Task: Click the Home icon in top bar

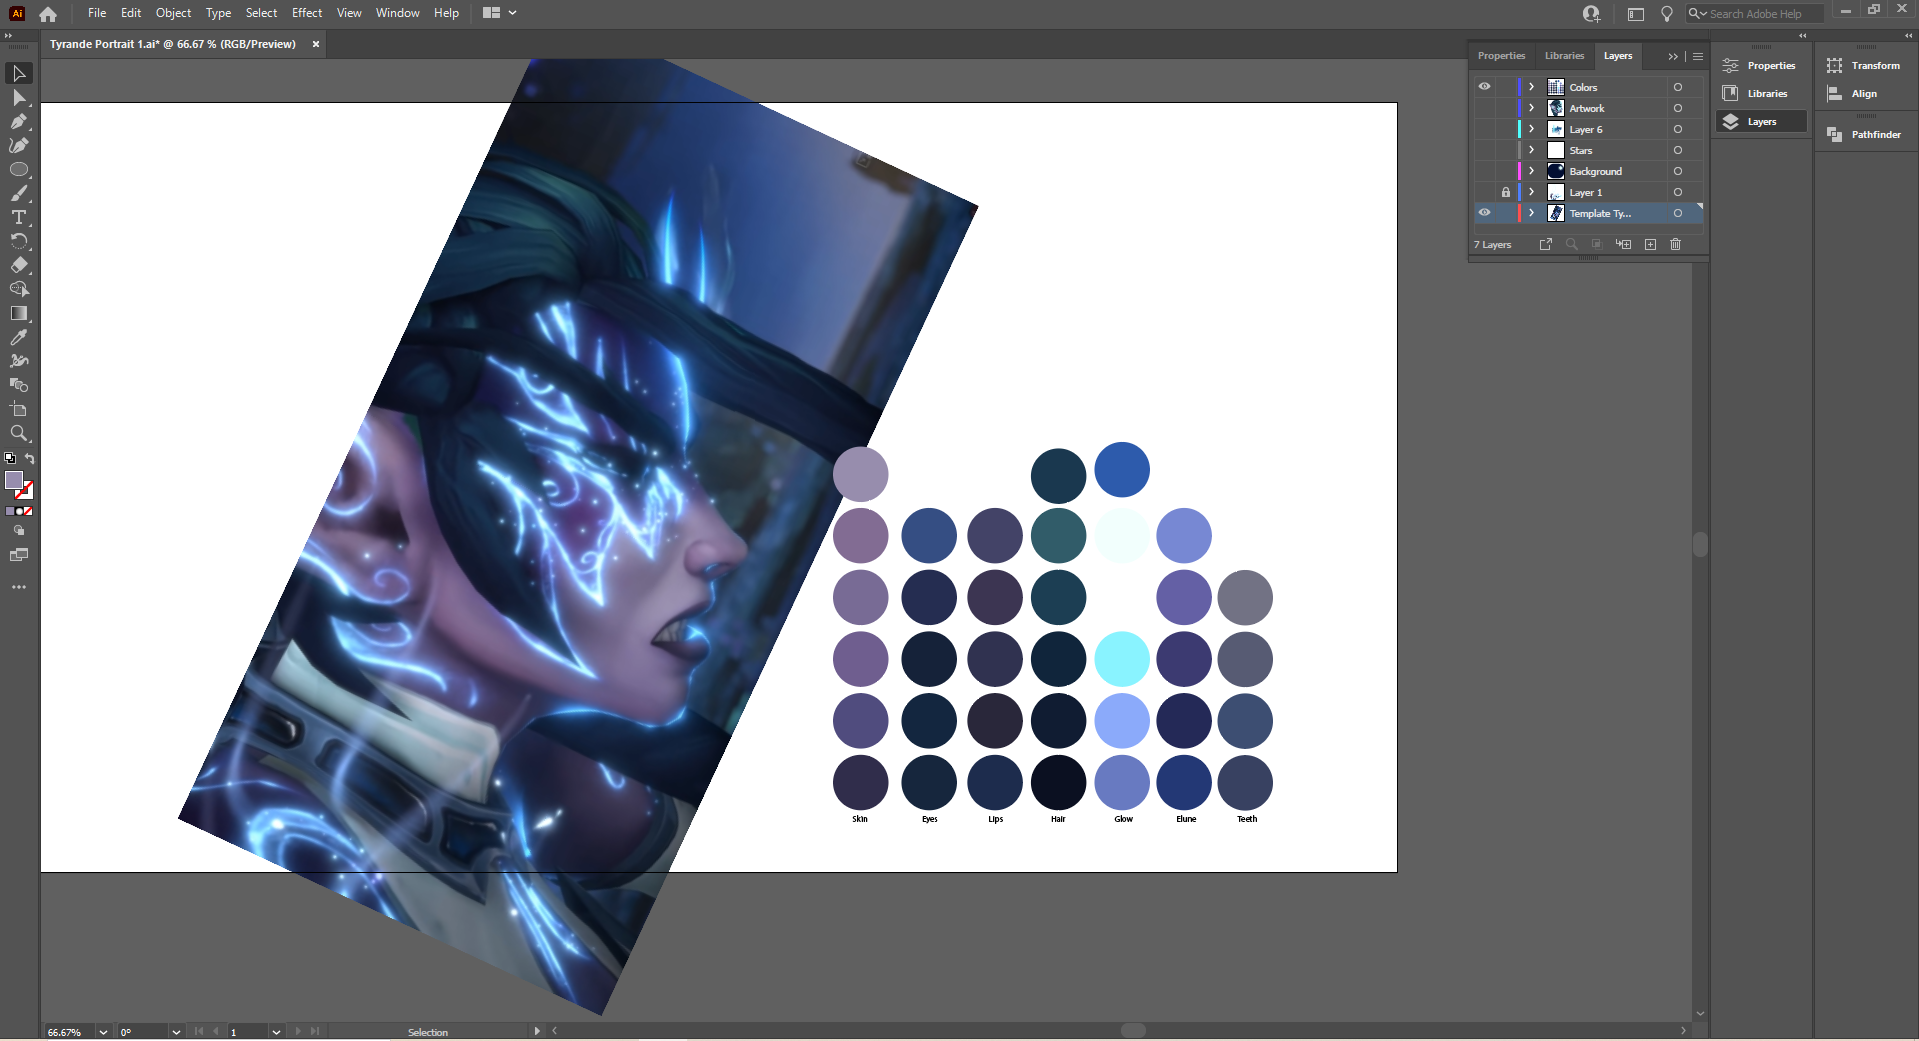Action: 48,14
